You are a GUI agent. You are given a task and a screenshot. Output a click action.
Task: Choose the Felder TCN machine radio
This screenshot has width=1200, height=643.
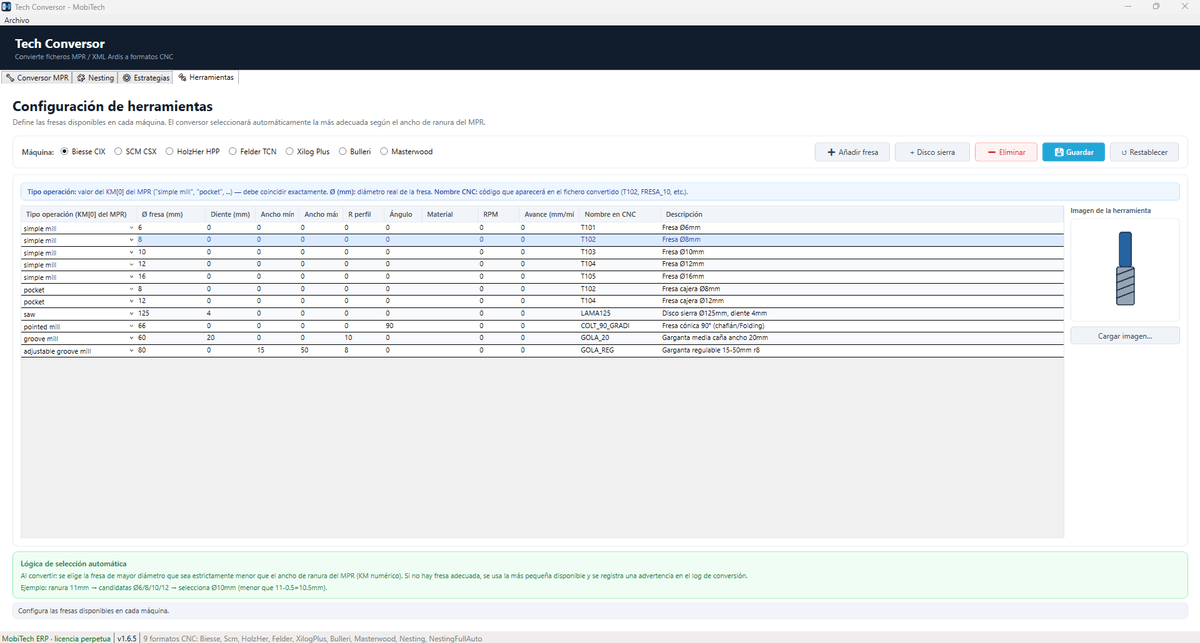pyautogui.click(x=252, y=152)
